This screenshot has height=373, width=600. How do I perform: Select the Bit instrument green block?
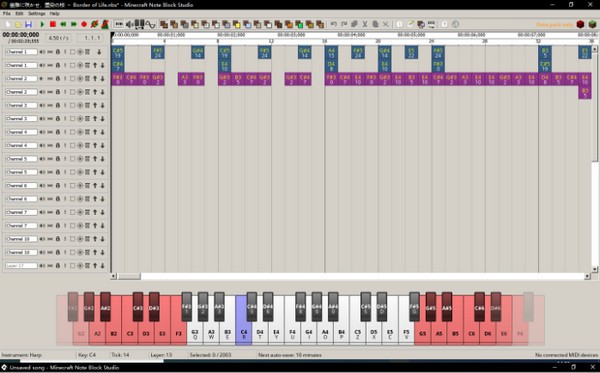[x=299, y=24]
